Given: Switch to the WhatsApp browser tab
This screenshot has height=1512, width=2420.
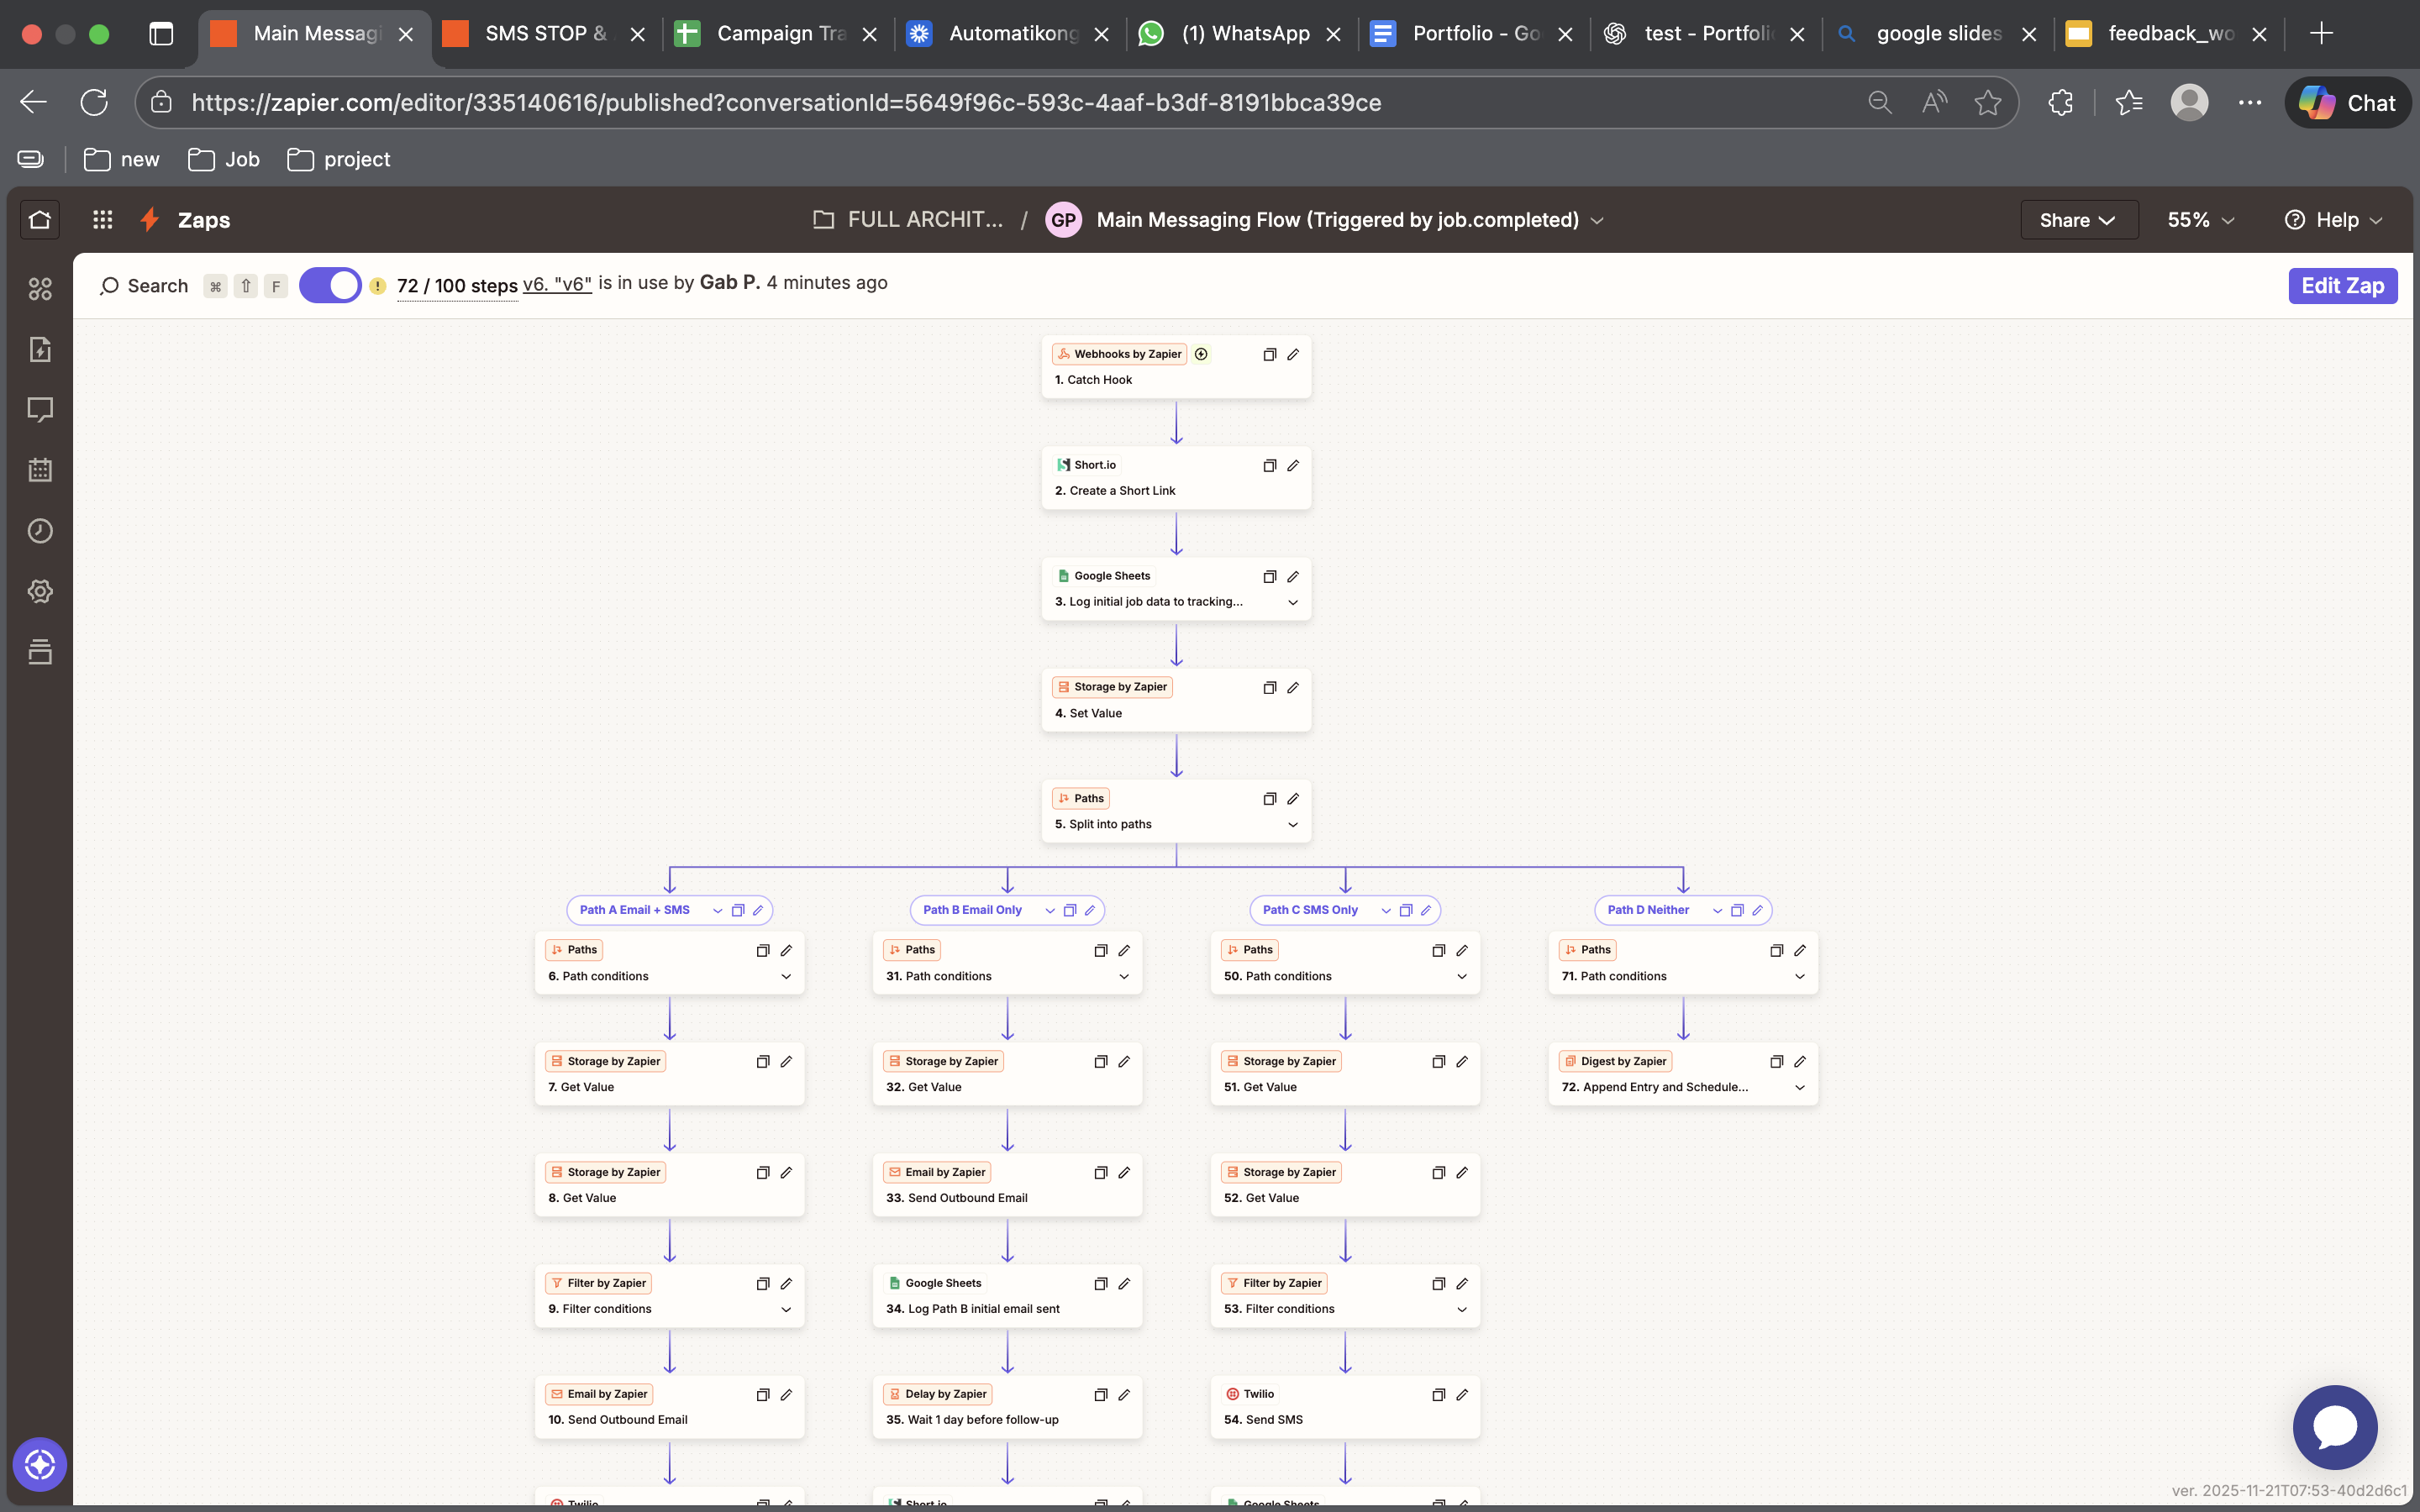Looking at the screenshot, I should click(1242, 33).
